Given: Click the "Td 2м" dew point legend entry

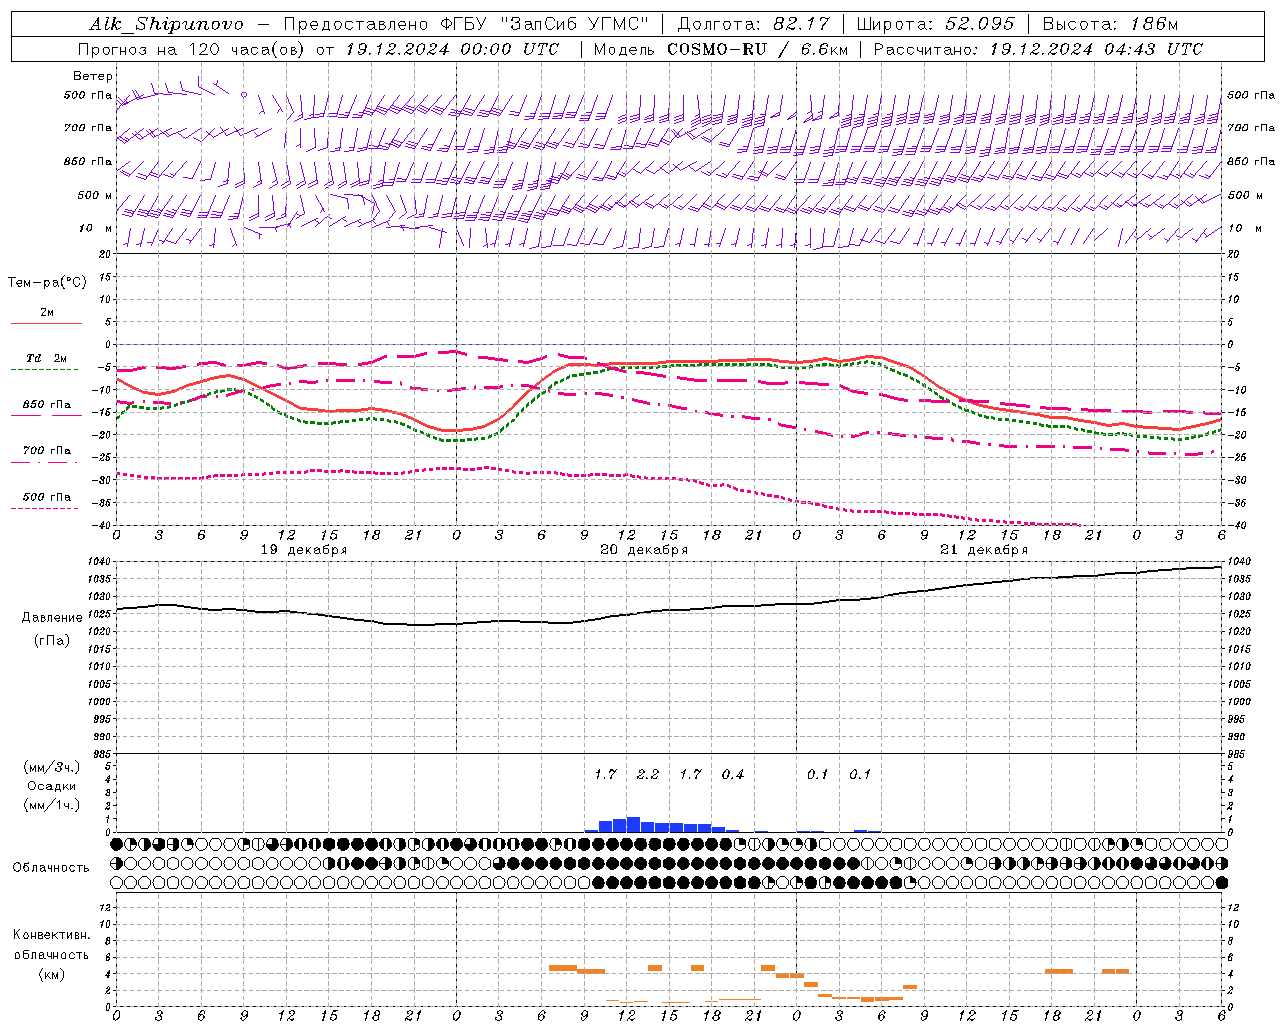Looking at the screenshot, I should point(47,358).
